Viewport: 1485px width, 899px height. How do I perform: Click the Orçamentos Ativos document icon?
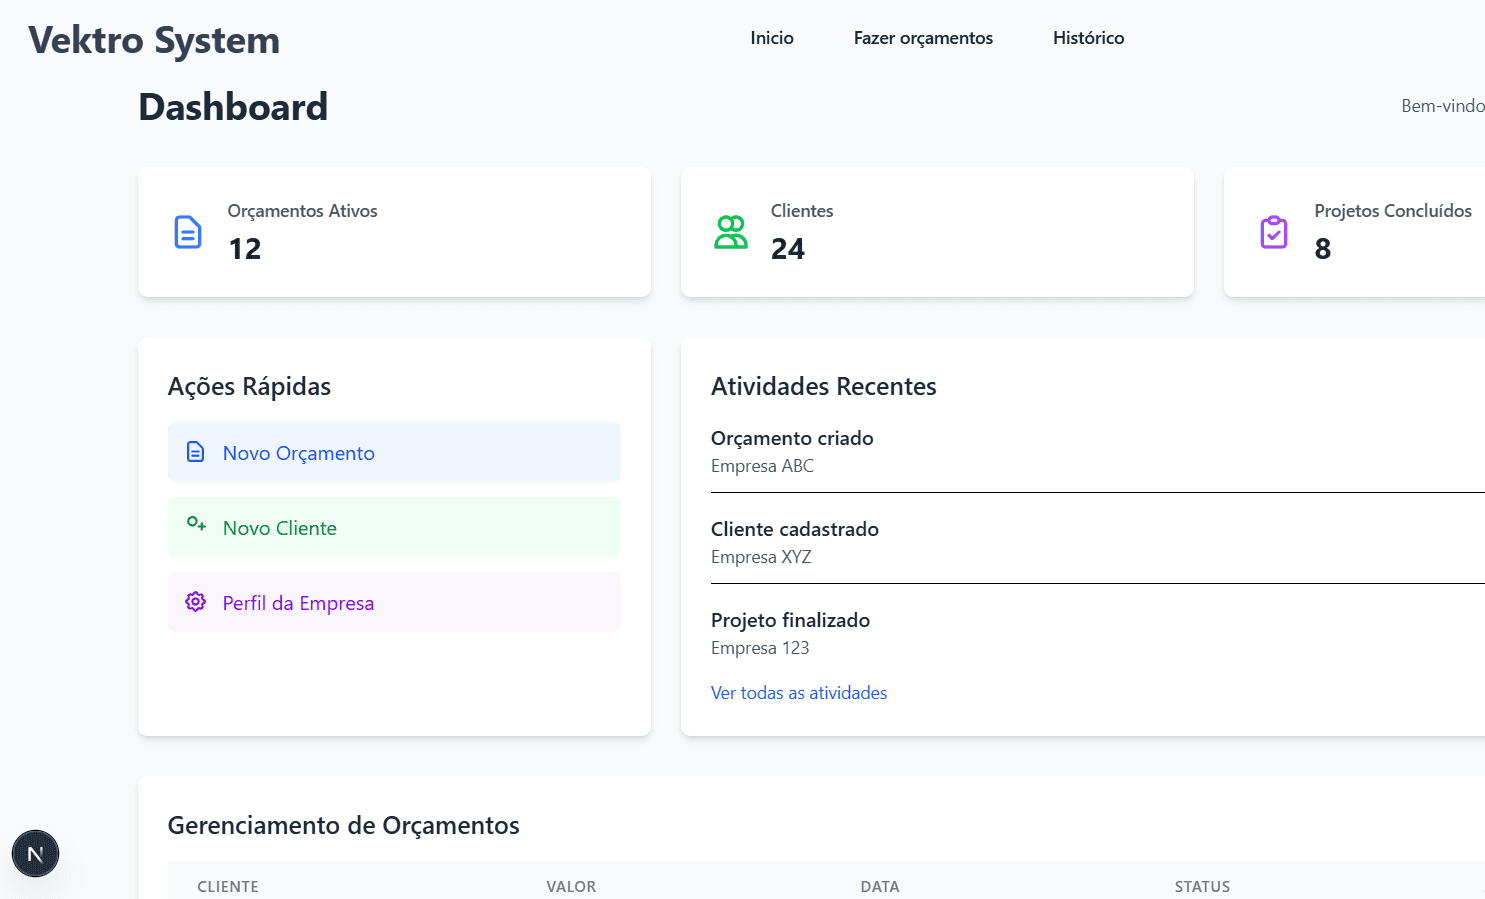(x=188, y=232)
